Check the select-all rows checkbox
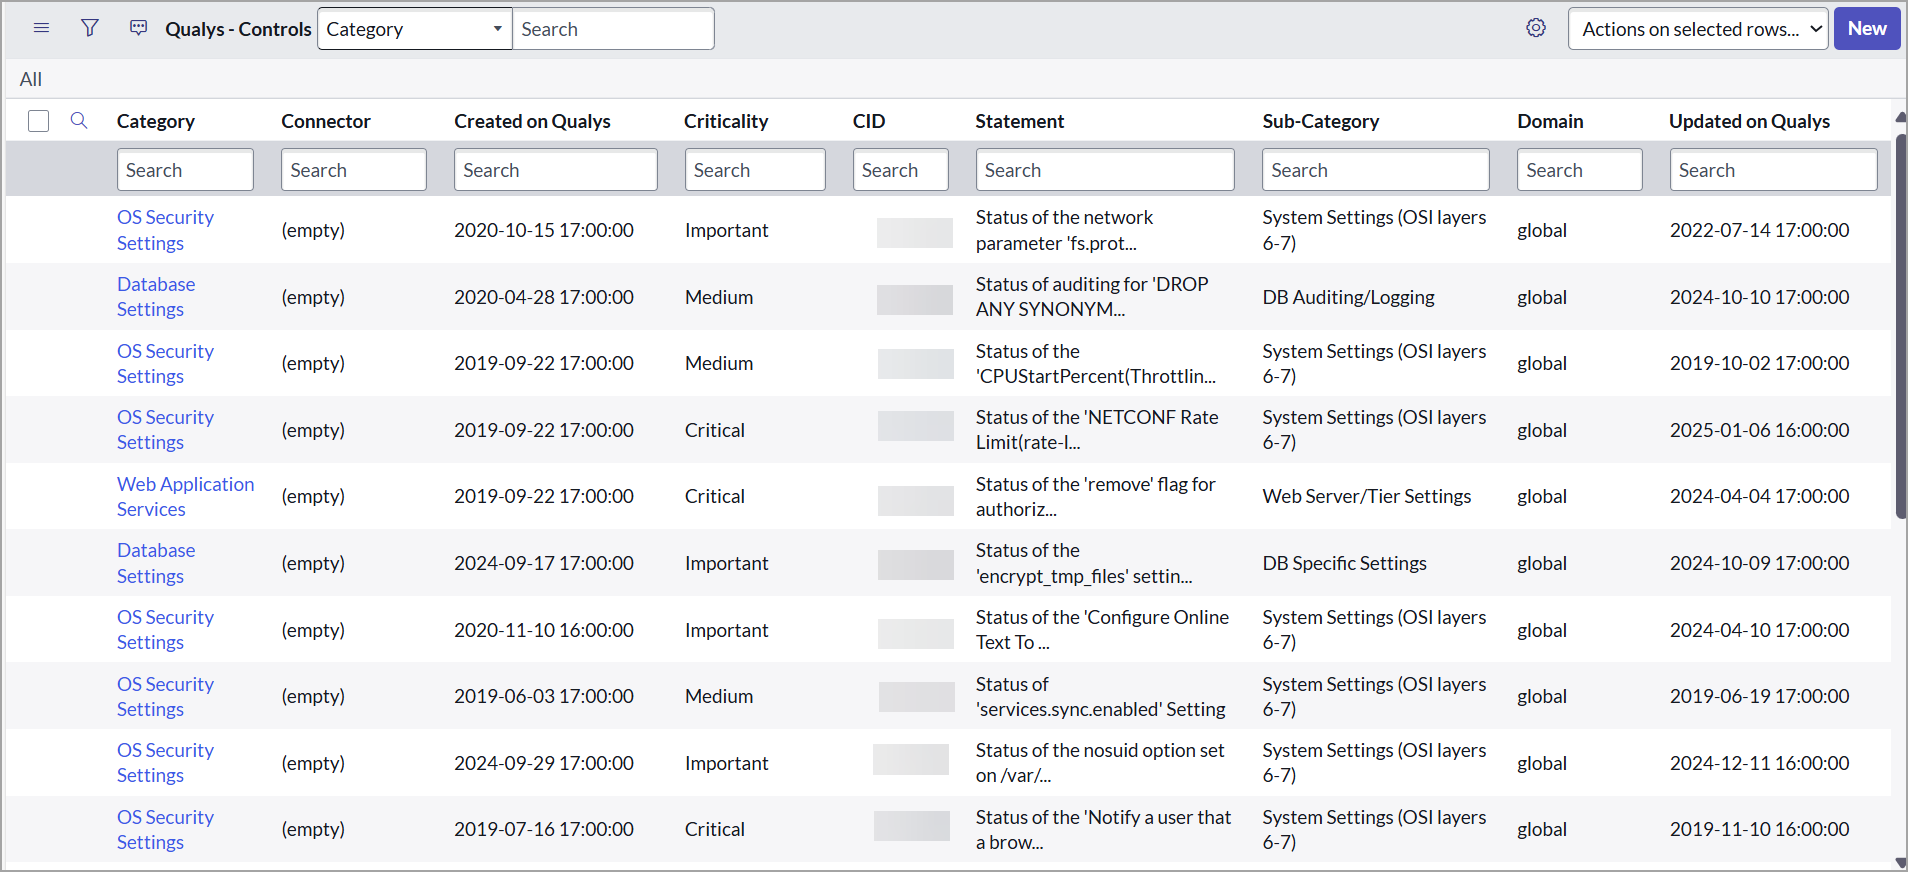The width and height of the screenshot is (1908, 872). (39, 121)
